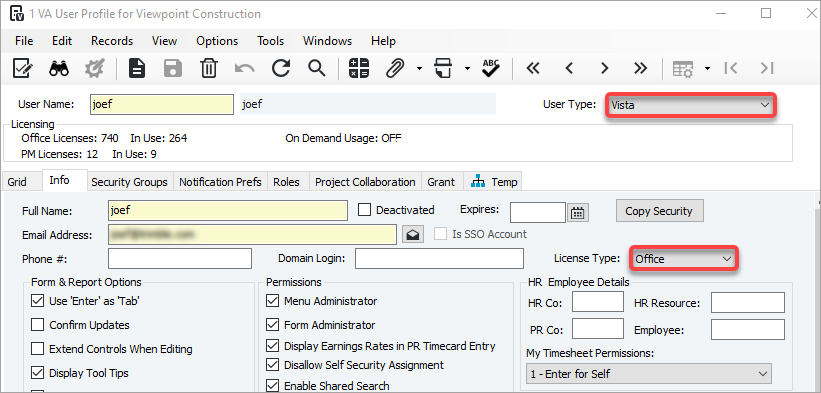Screen dimensions: 821x393
Task: Uncheck Use 'Enter' as 'Tab'
Action: (38, 301)
